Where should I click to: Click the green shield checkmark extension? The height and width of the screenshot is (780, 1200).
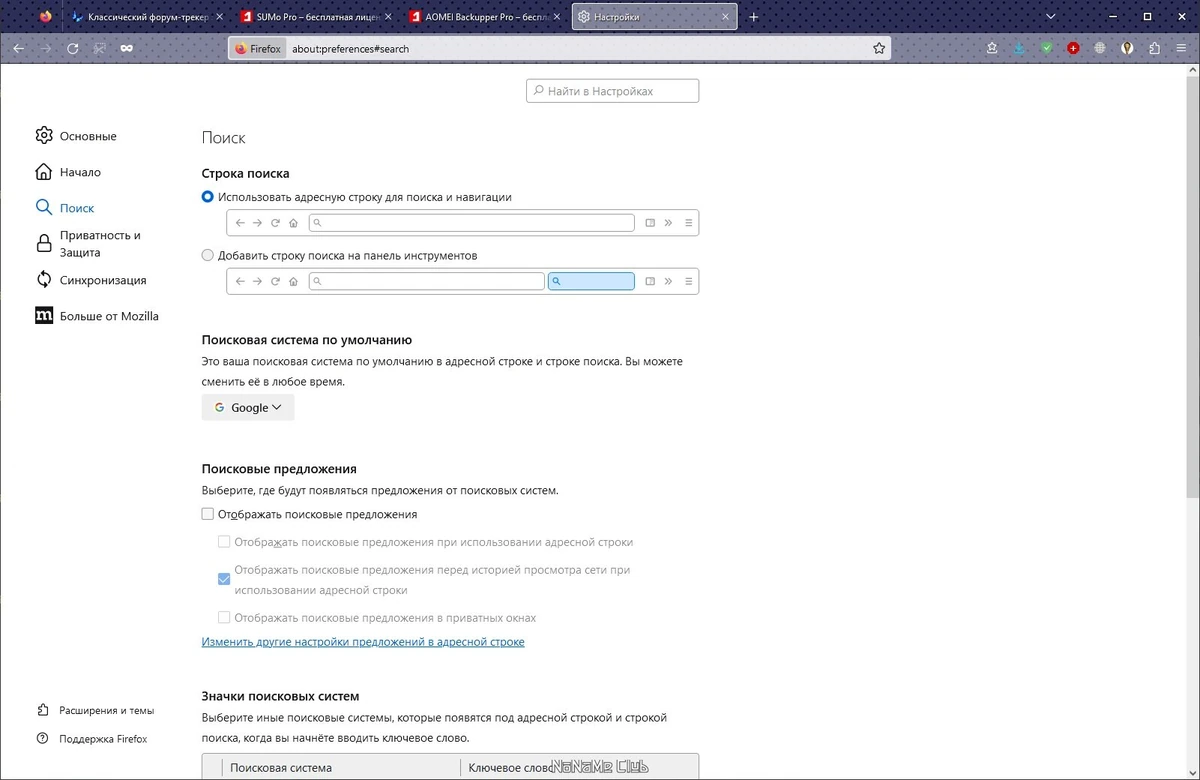tap(1046, 48)
